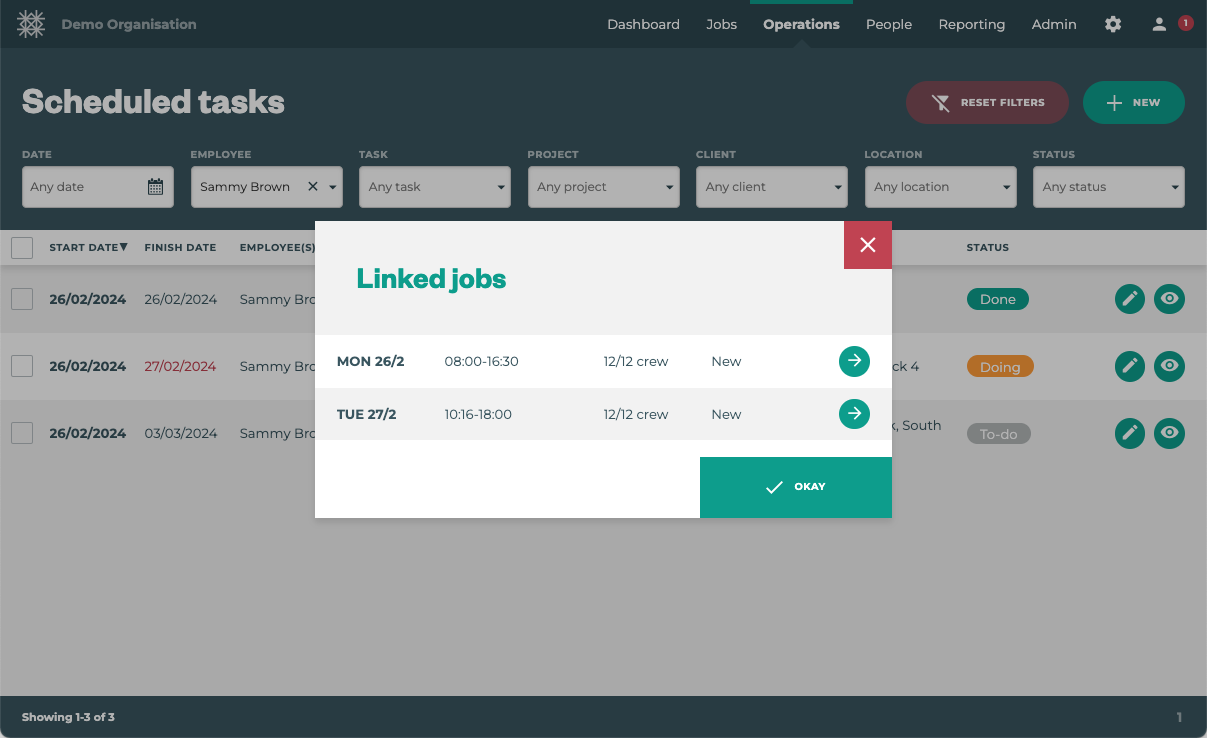This screenshot has height=738, width=1207.
Task: Go to the Dashboard menu
Action: pyautogui.click(x=643, y=24)
